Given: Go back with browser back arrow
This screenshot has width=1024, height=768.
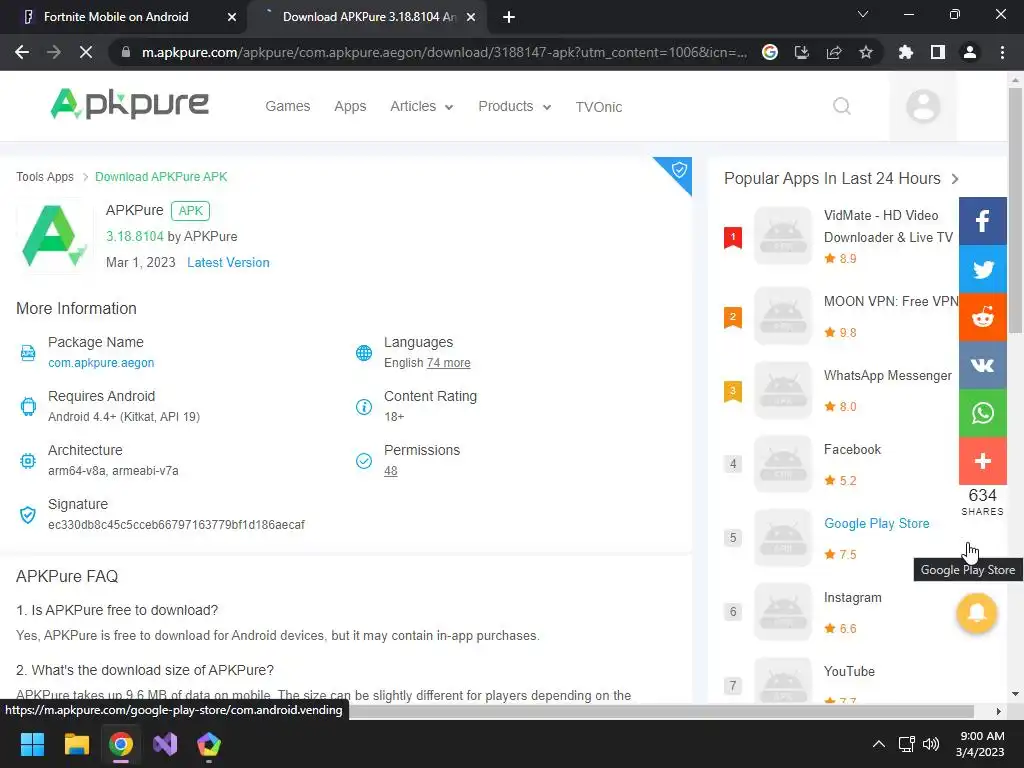Looking at the screenshot, I should click(22, 52).
